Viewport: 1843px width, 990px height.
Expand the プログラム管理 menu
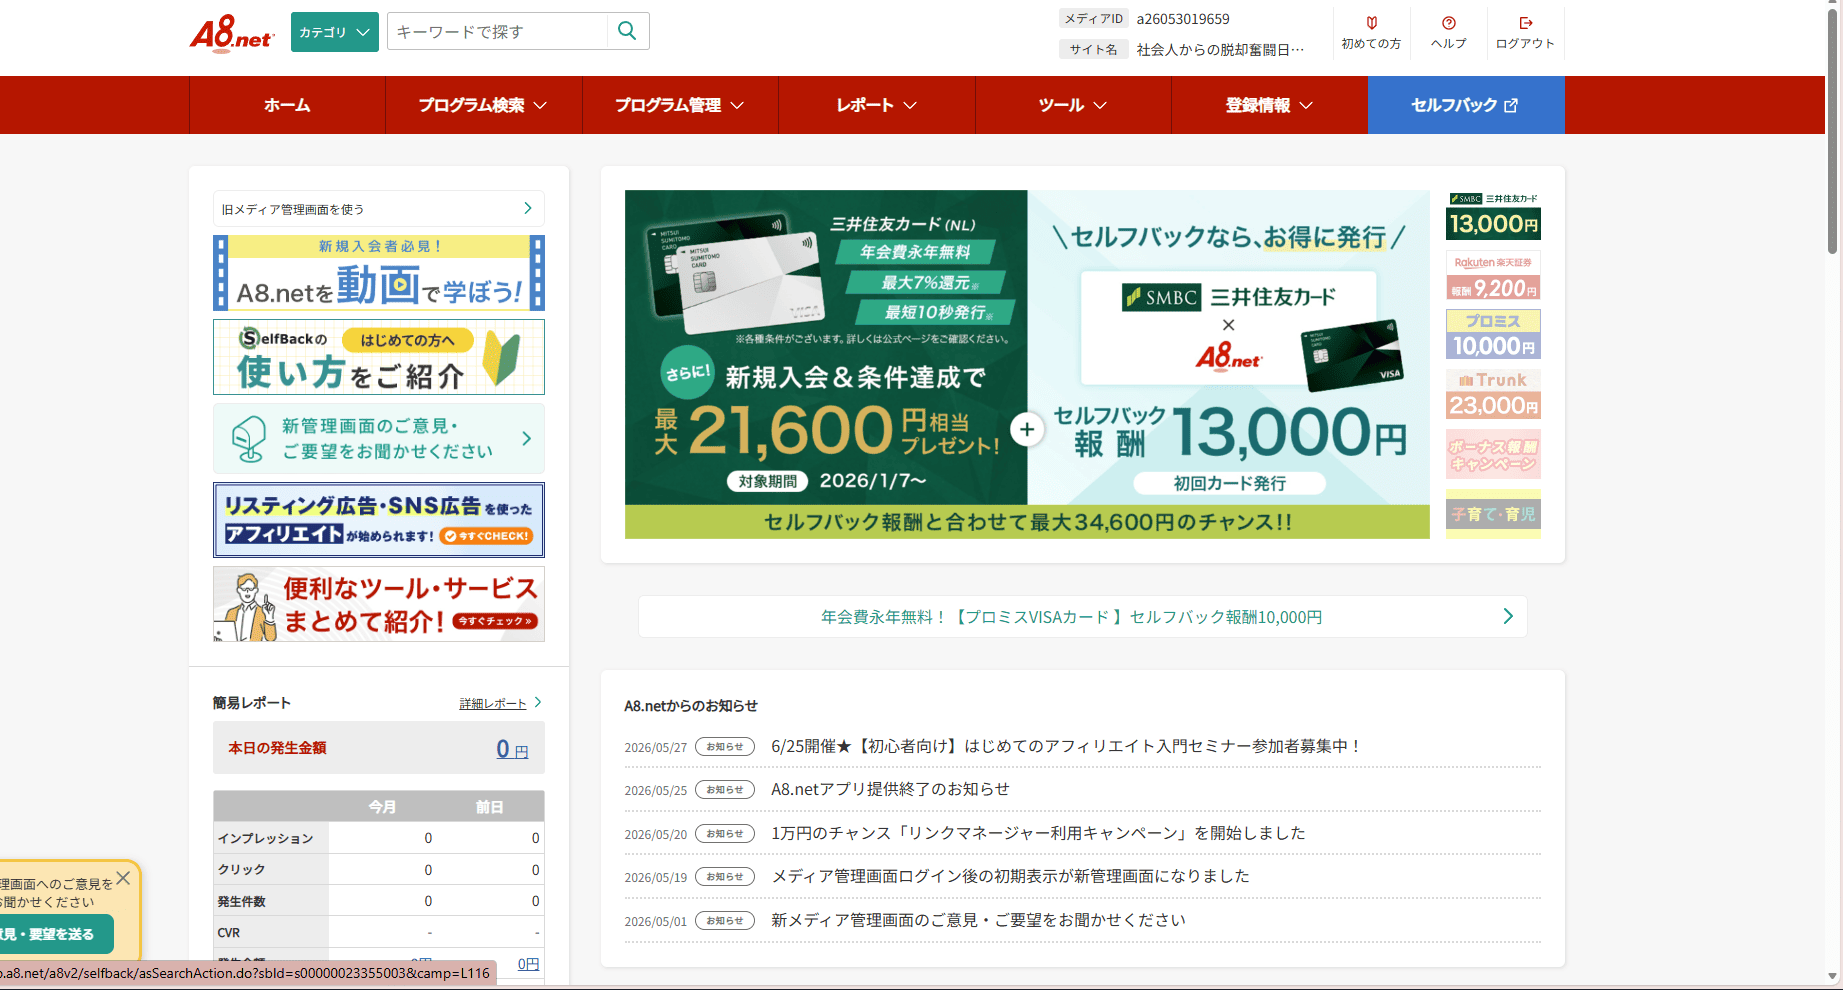coord(680,105)
